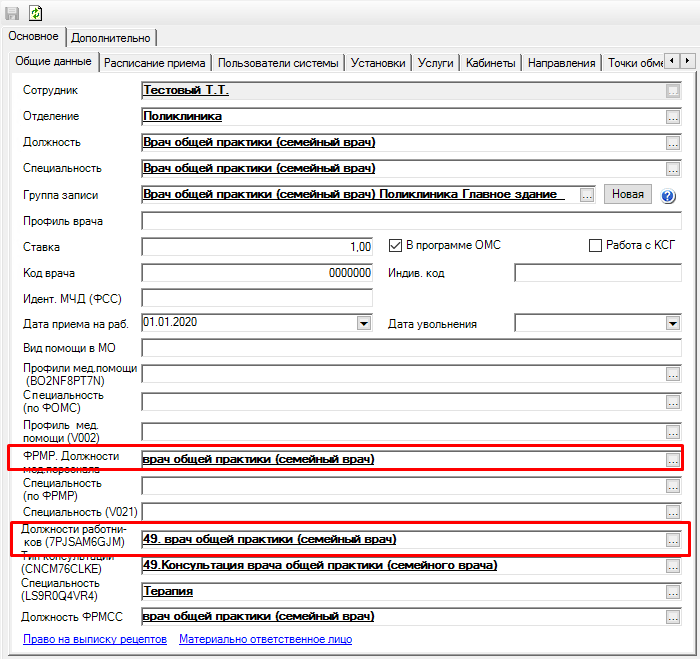Open lookup for Тип консультации (CNCM76CLKE)
The width and height of the screenshot is (700, 659).
(673, 566)
